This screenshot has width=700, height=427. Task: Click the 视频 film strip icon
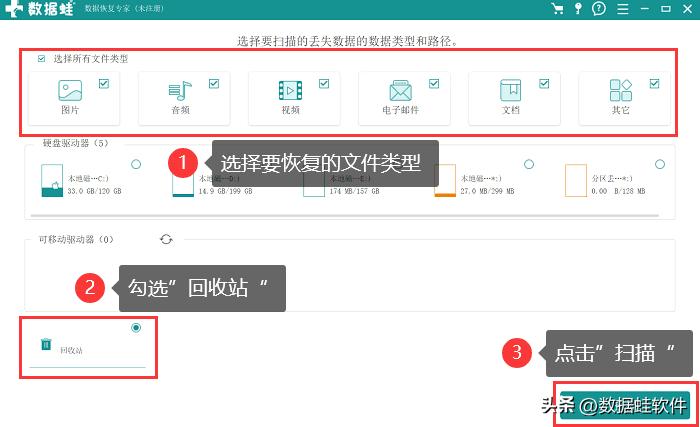(290, 90)
